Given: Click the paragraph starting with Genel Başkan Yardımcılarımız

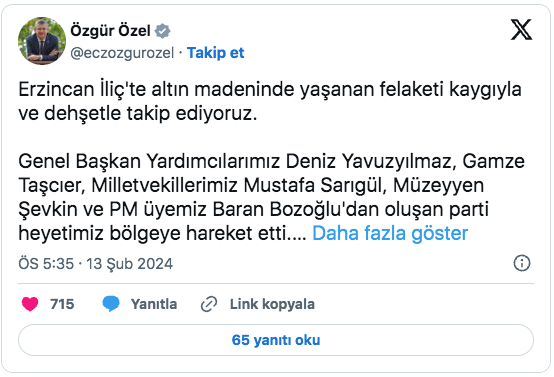Looking at the screenshot, I should click(271, 197).
